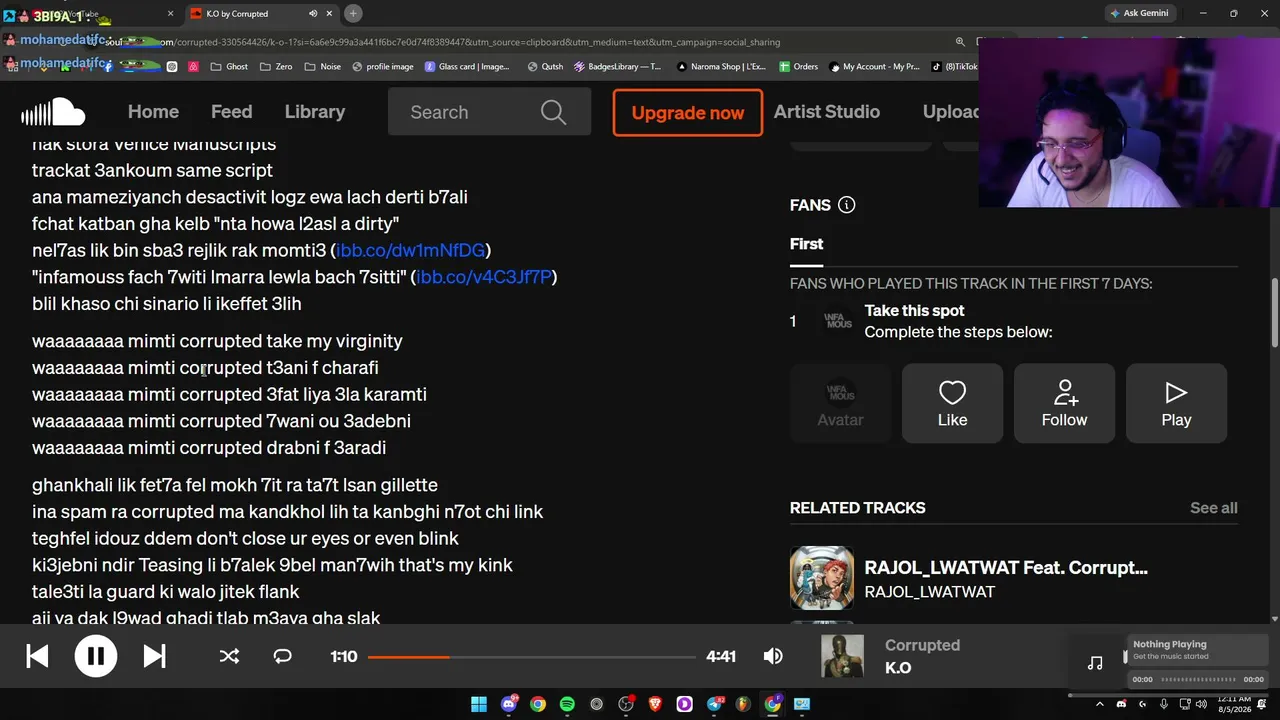Viewport: 1280px width, 720px height.
Task: Click the page vertical scrollbar
Action: pyautogui.click(x=1274, y=313)
